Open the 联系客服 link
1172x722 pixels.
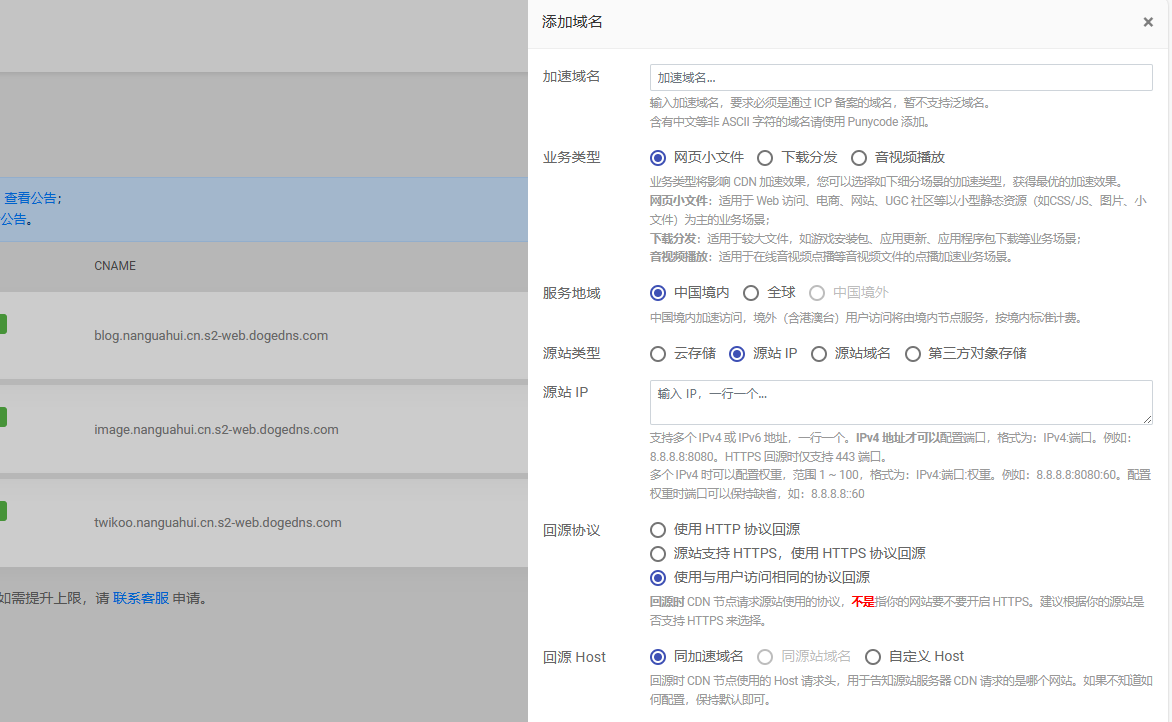pyautogui.click(x=141, y=599)
